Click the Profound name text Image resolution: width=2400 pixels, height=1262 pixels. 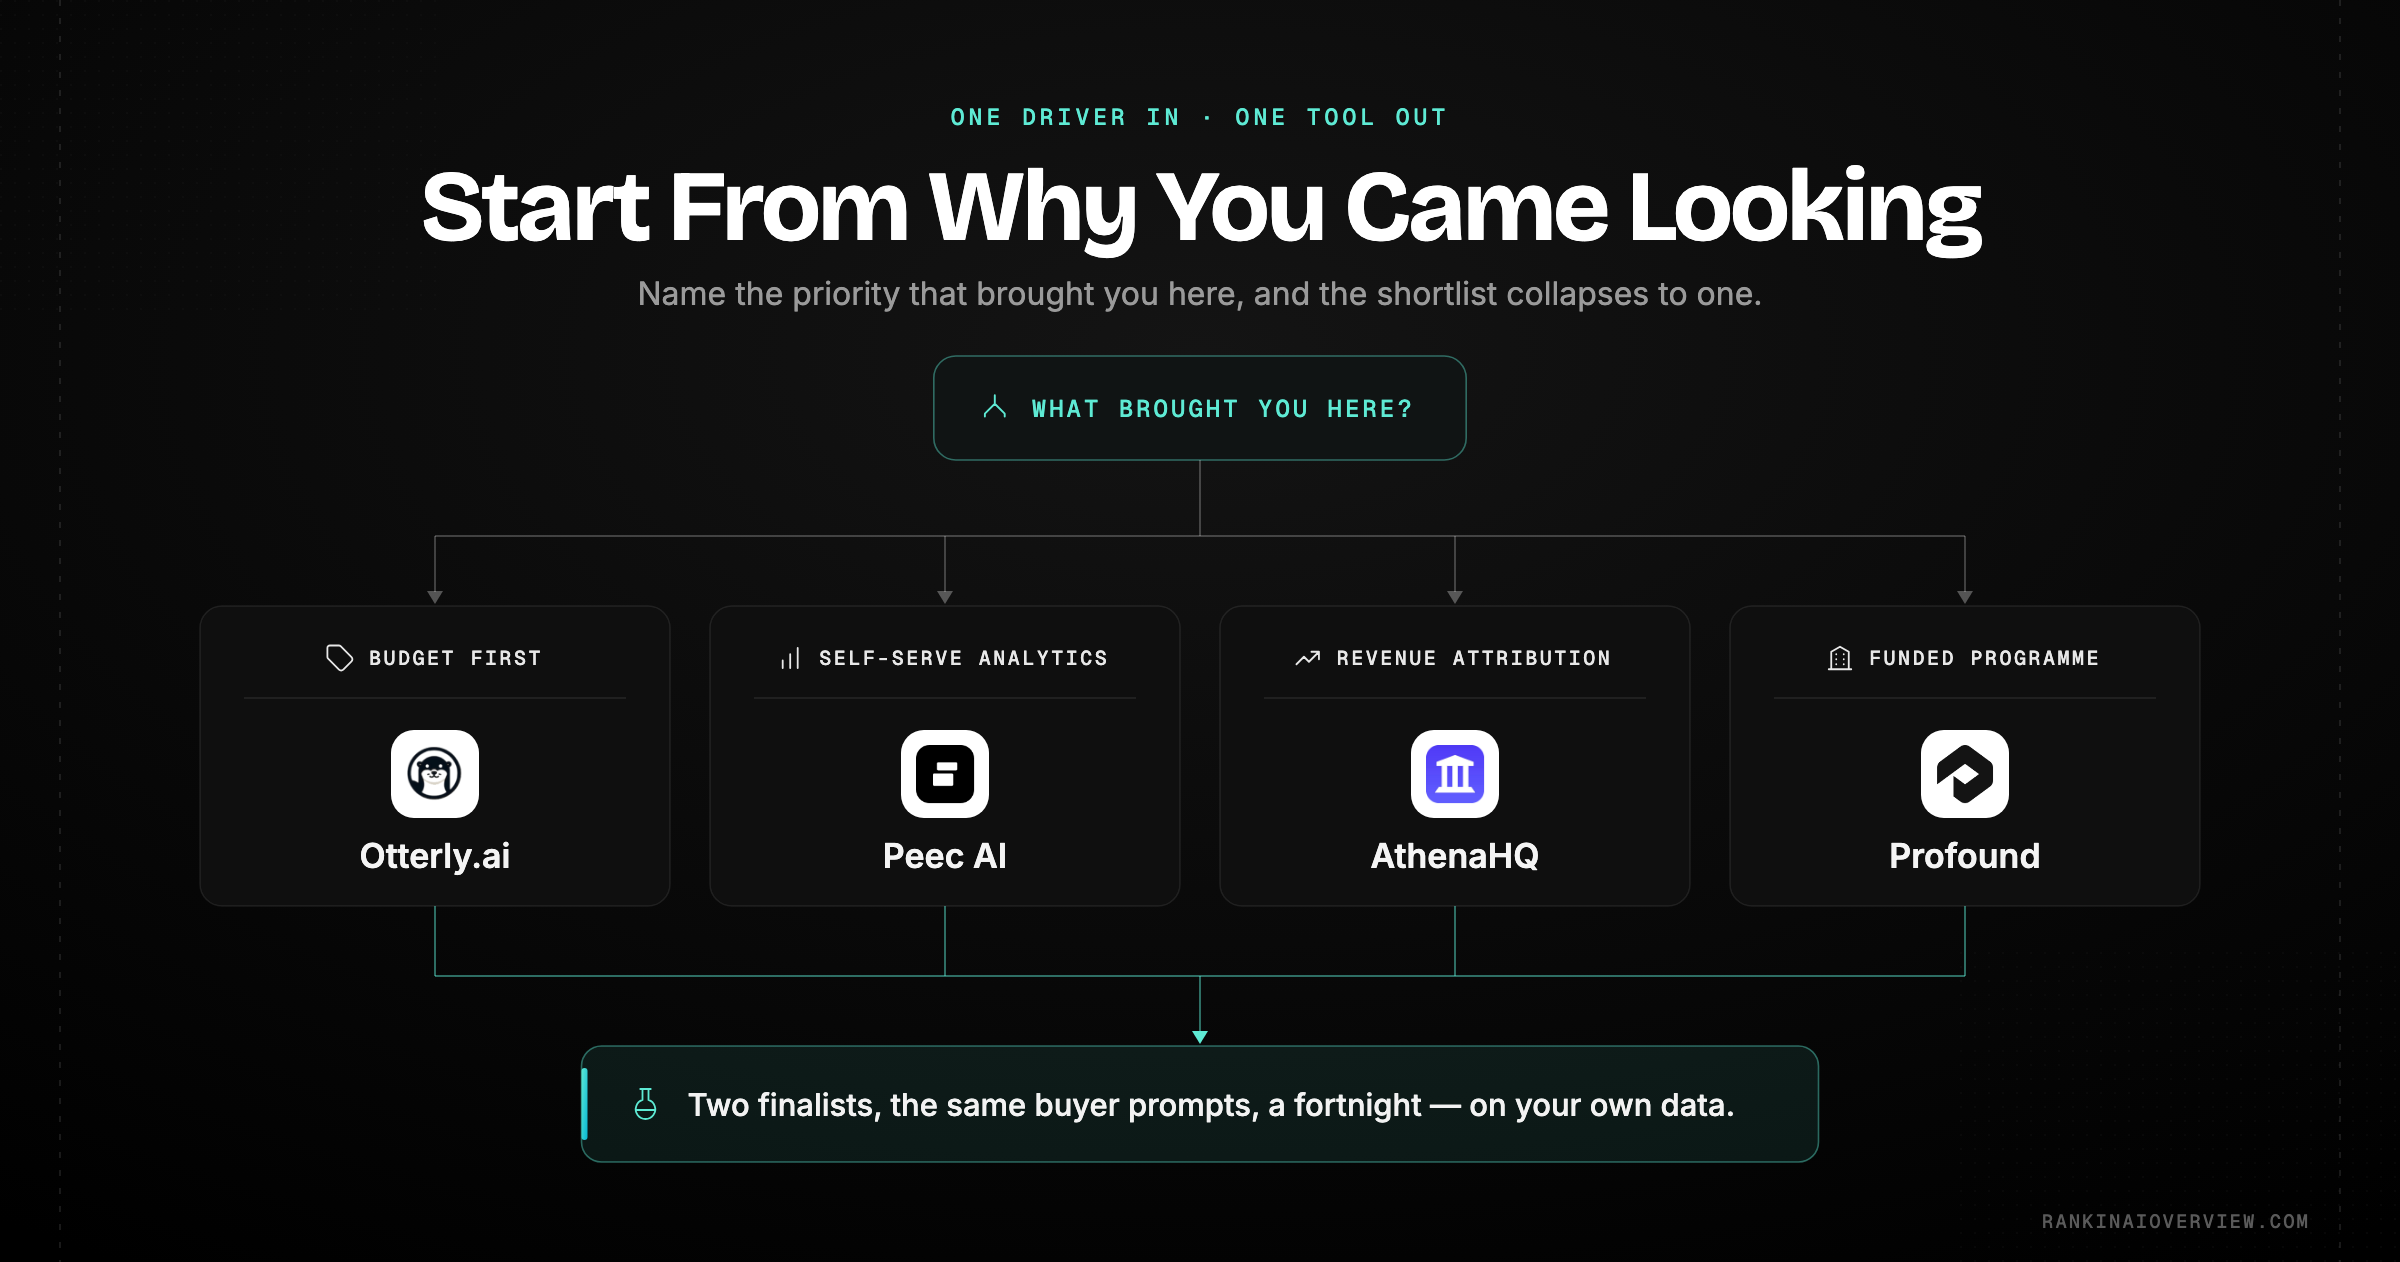click(1965, 856)
